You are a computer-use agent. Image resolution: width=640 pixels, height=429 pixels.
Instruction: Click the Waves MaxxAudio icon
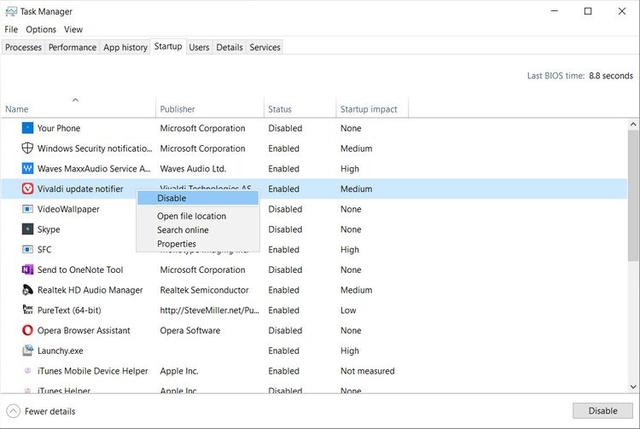click(x=27, y=169)
